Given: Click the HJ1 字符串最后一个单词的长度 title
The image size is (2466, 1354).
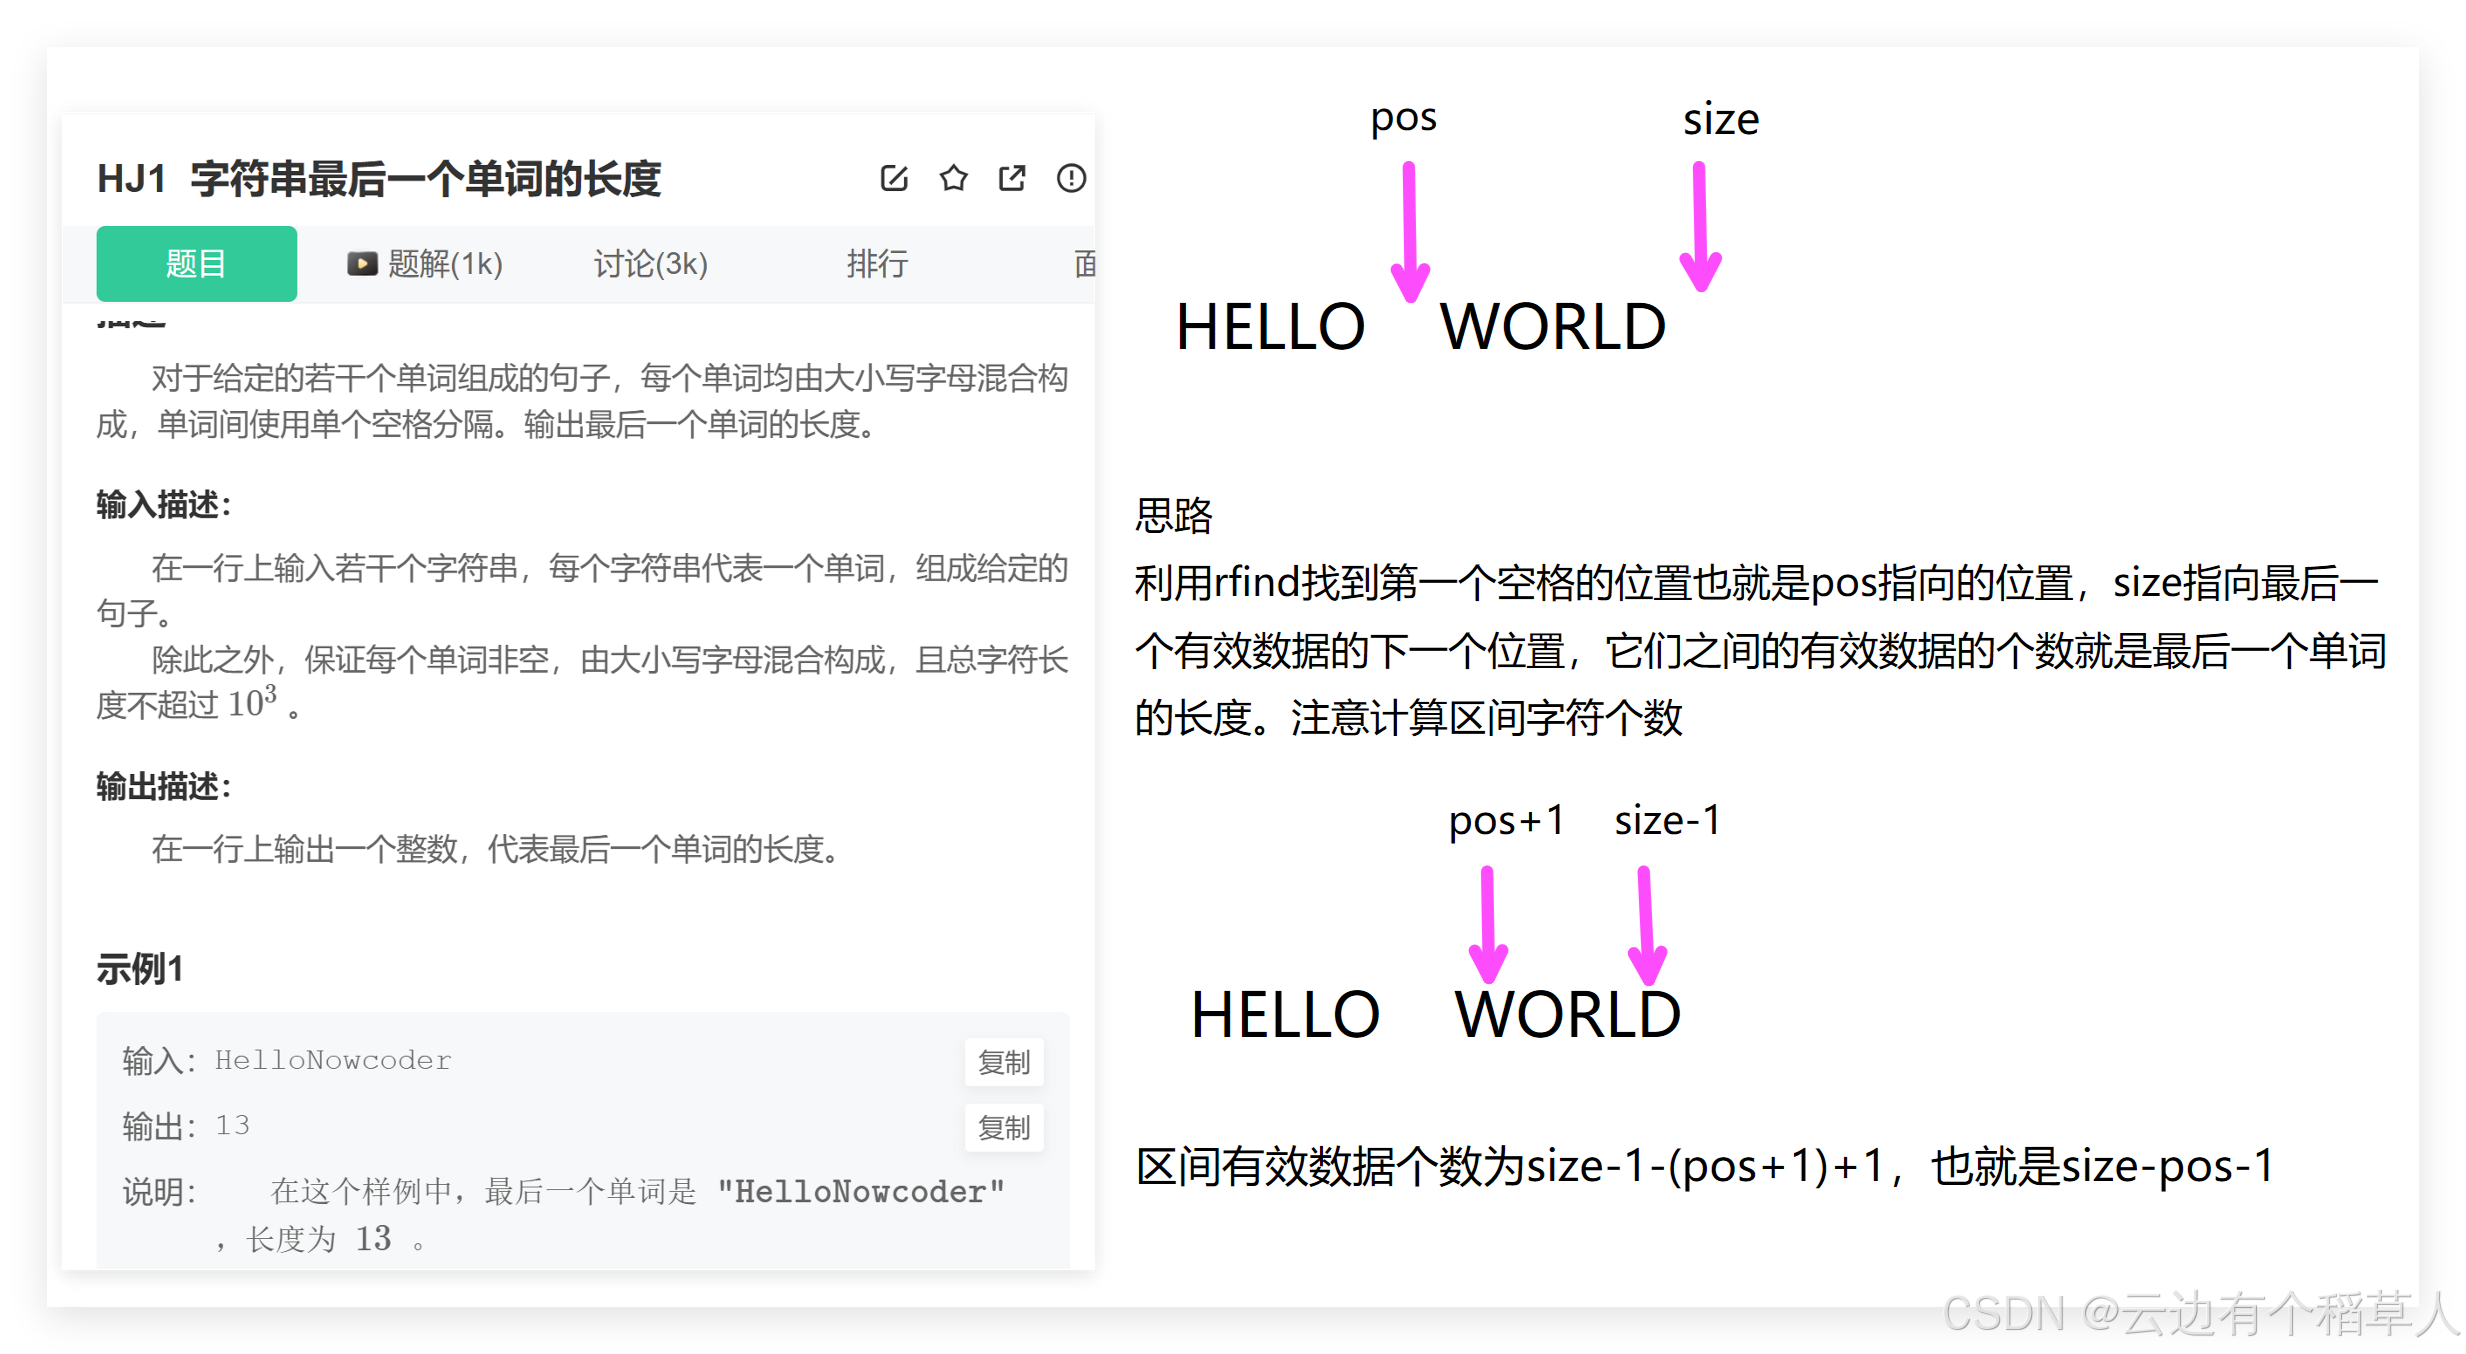Looking at the screenshot, I should [x=379, y=179].
